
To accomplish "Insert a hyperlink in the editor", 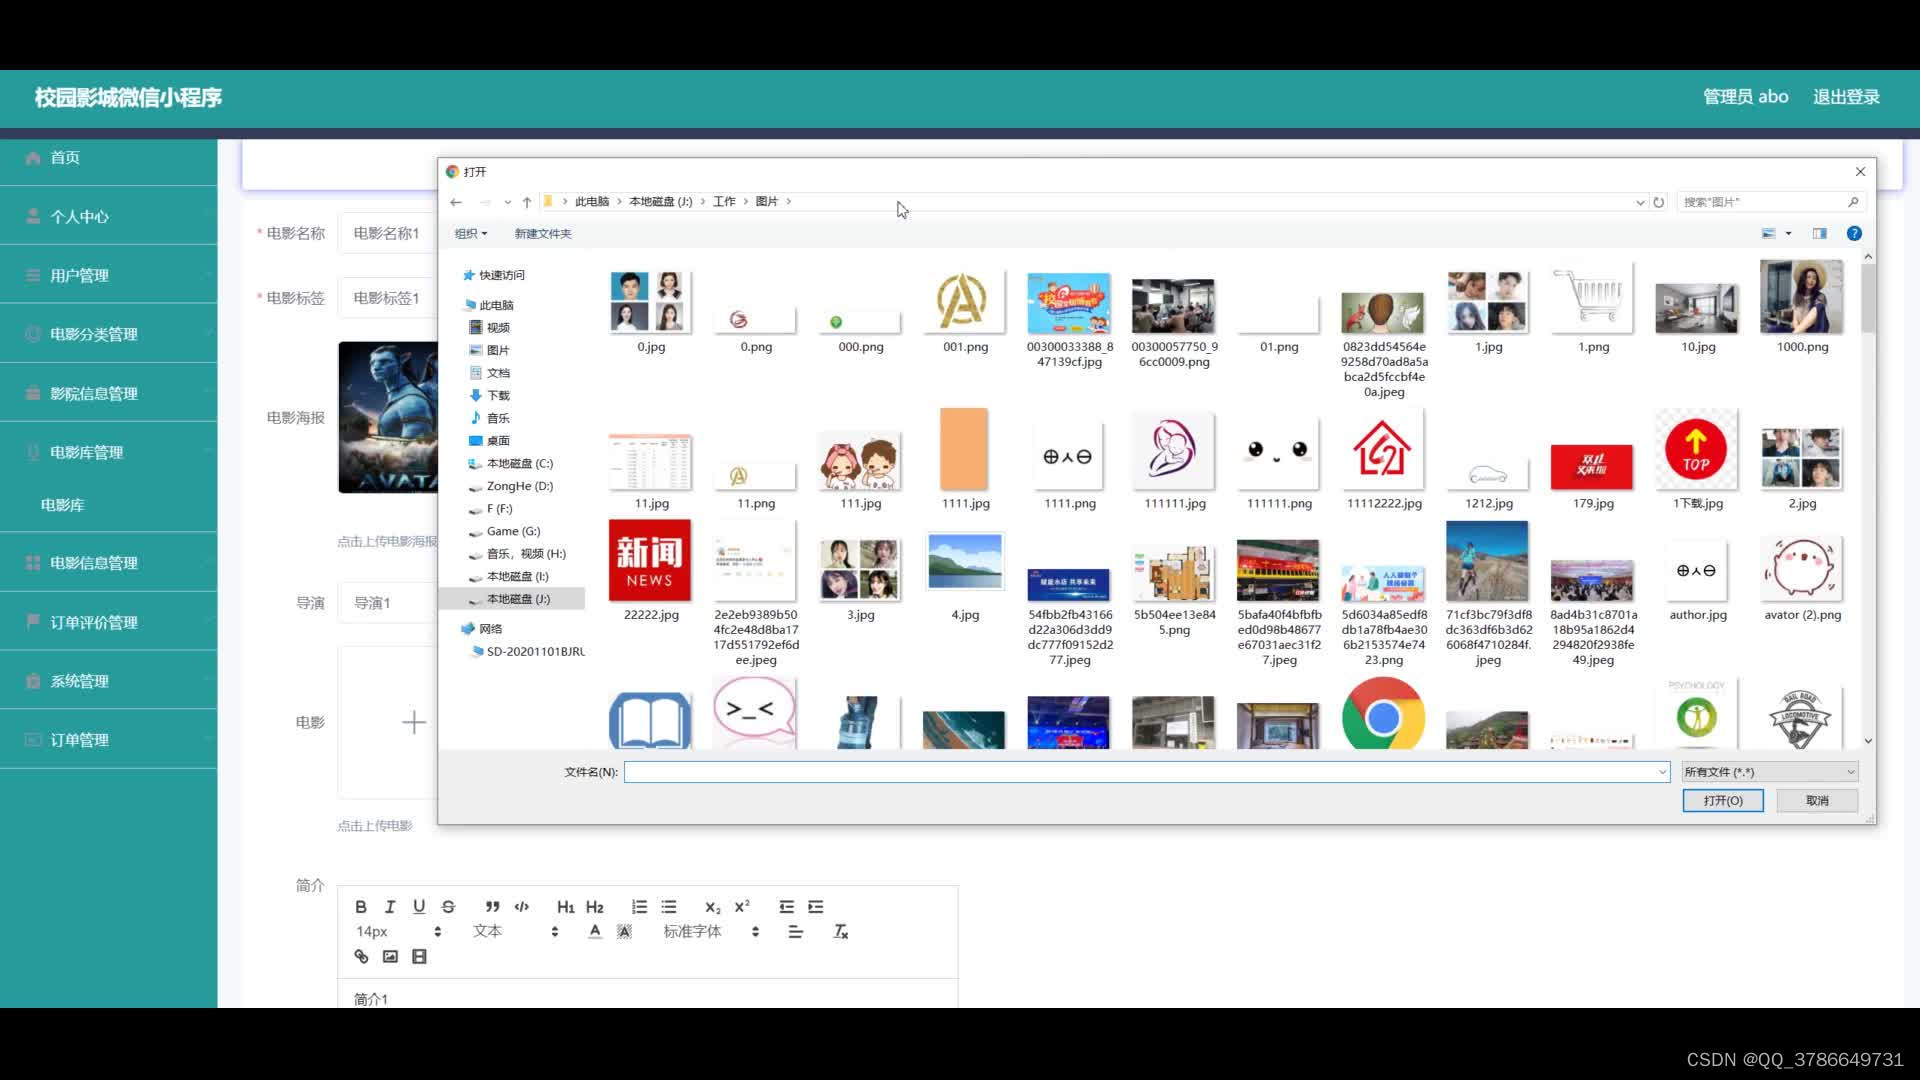I will [x=361, y=957].
